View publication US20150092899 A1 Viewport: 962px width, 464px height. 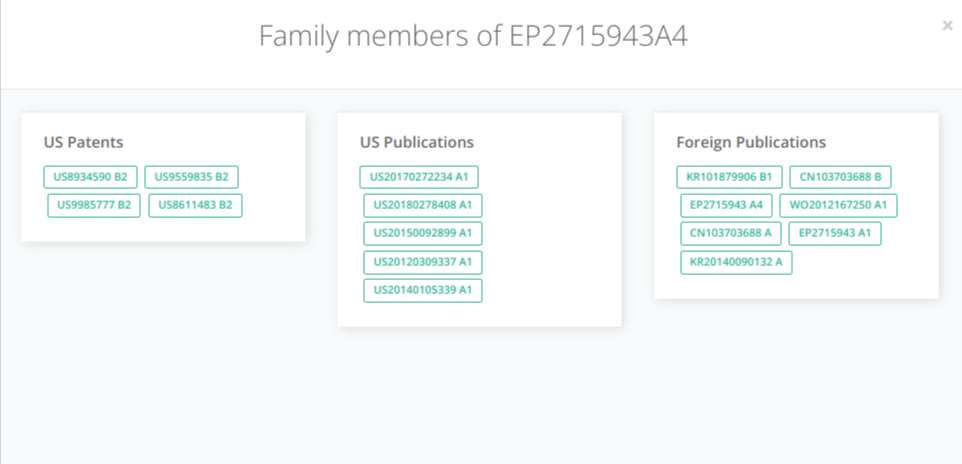coord(423,234)
